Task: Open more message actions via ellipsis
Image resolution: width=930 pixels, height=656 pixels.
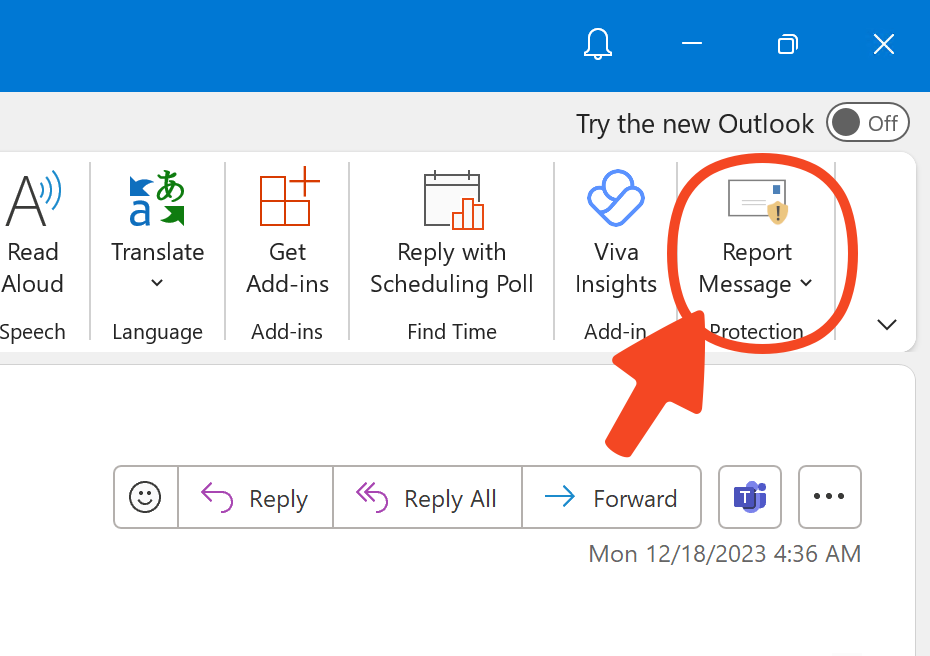Action: pos(829,497)
